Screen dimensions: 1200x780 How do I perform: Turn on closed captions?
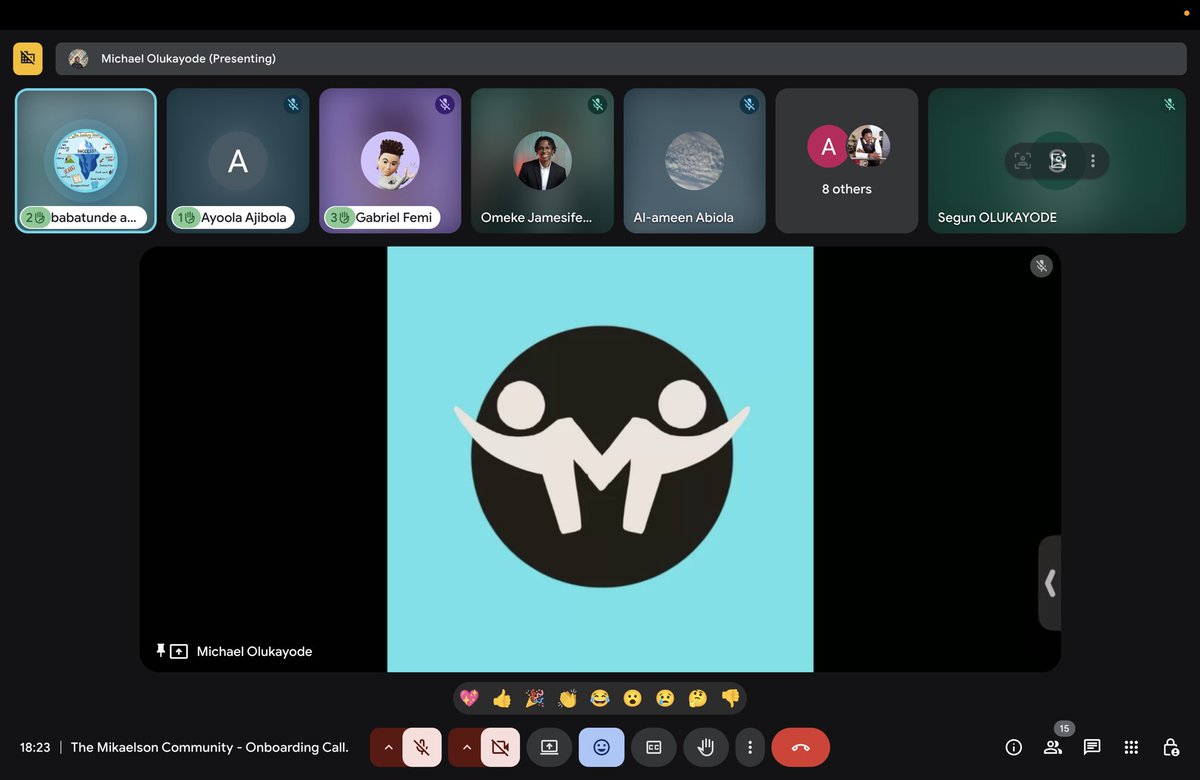pos(653,747)
